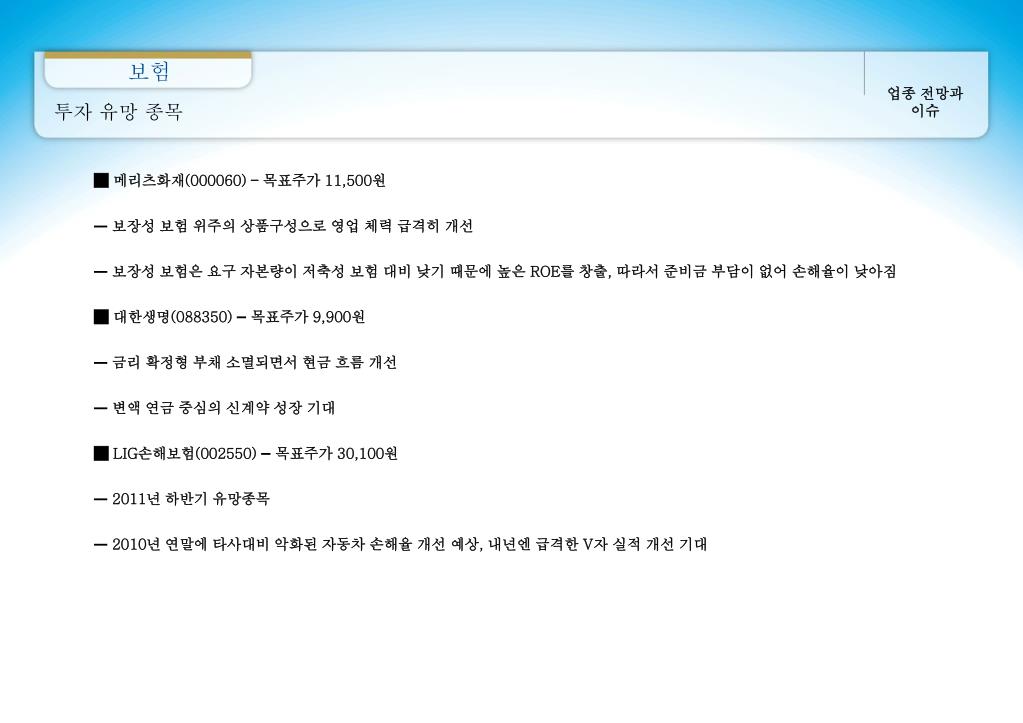Select the 메리츠화재(000060) 목표주가 11,500원 line
1023x723 pixels.
point(239,180)
